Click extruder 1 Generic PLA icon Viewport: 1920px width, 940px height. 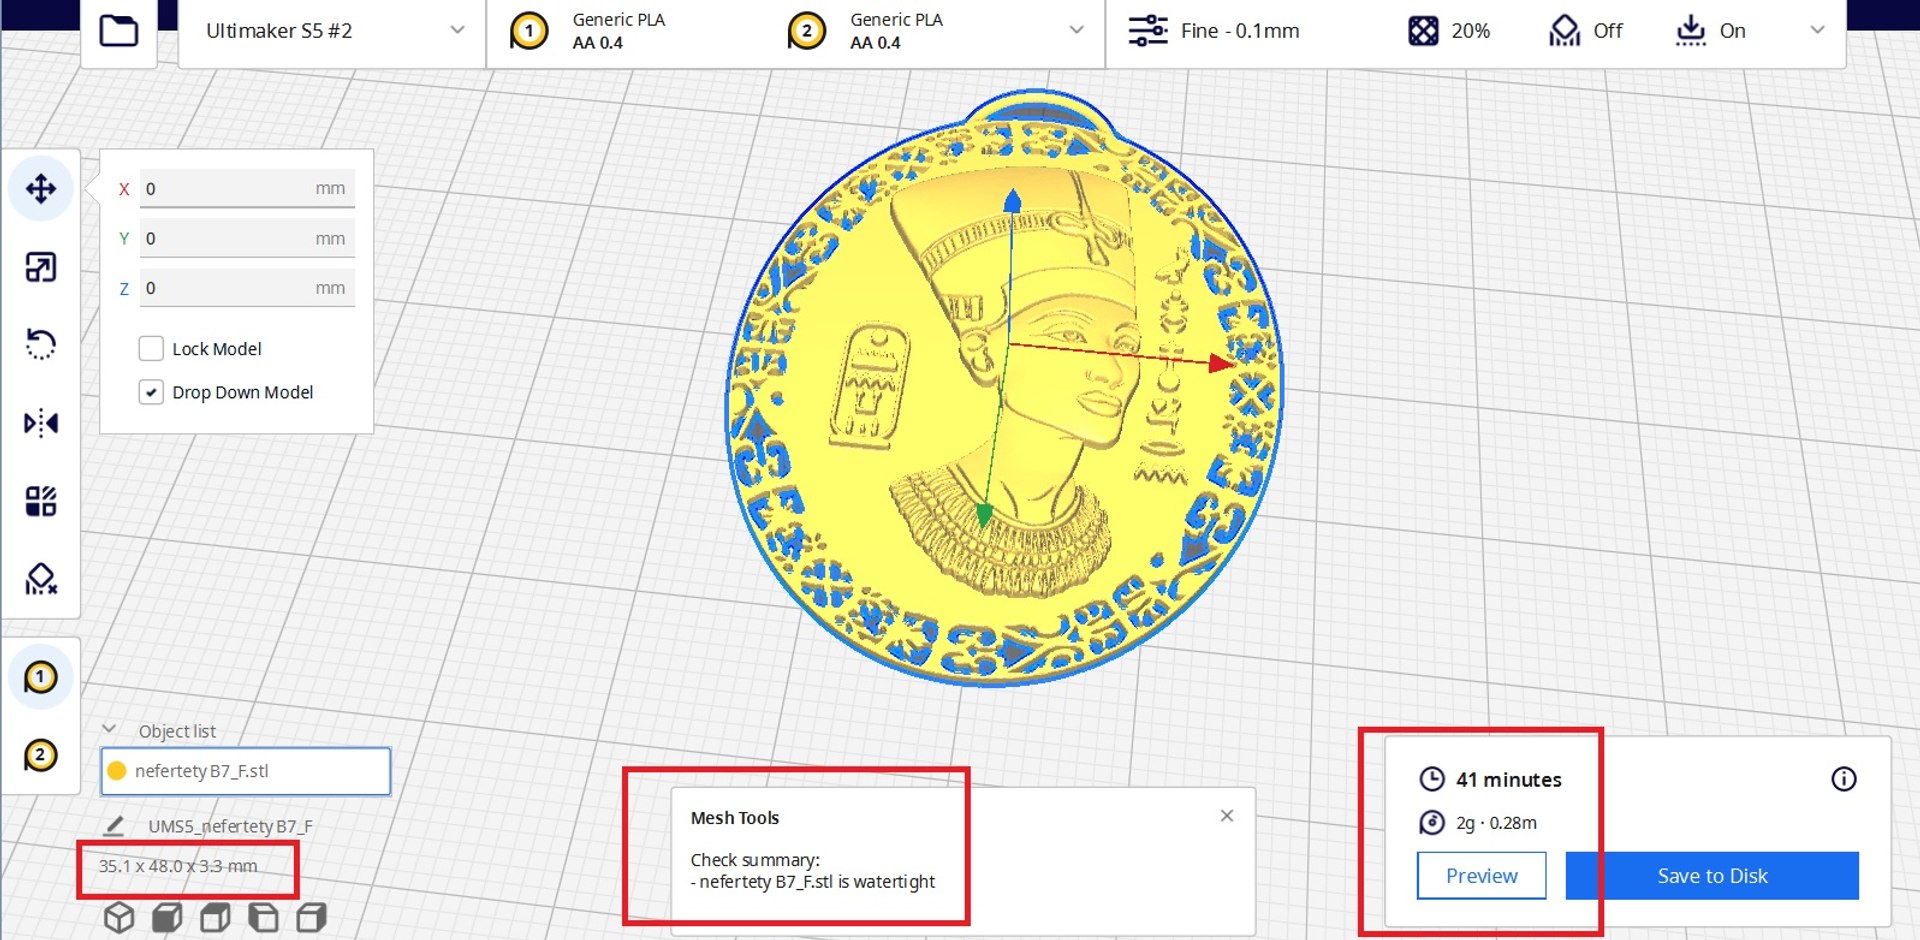click(x=529, y=31)
